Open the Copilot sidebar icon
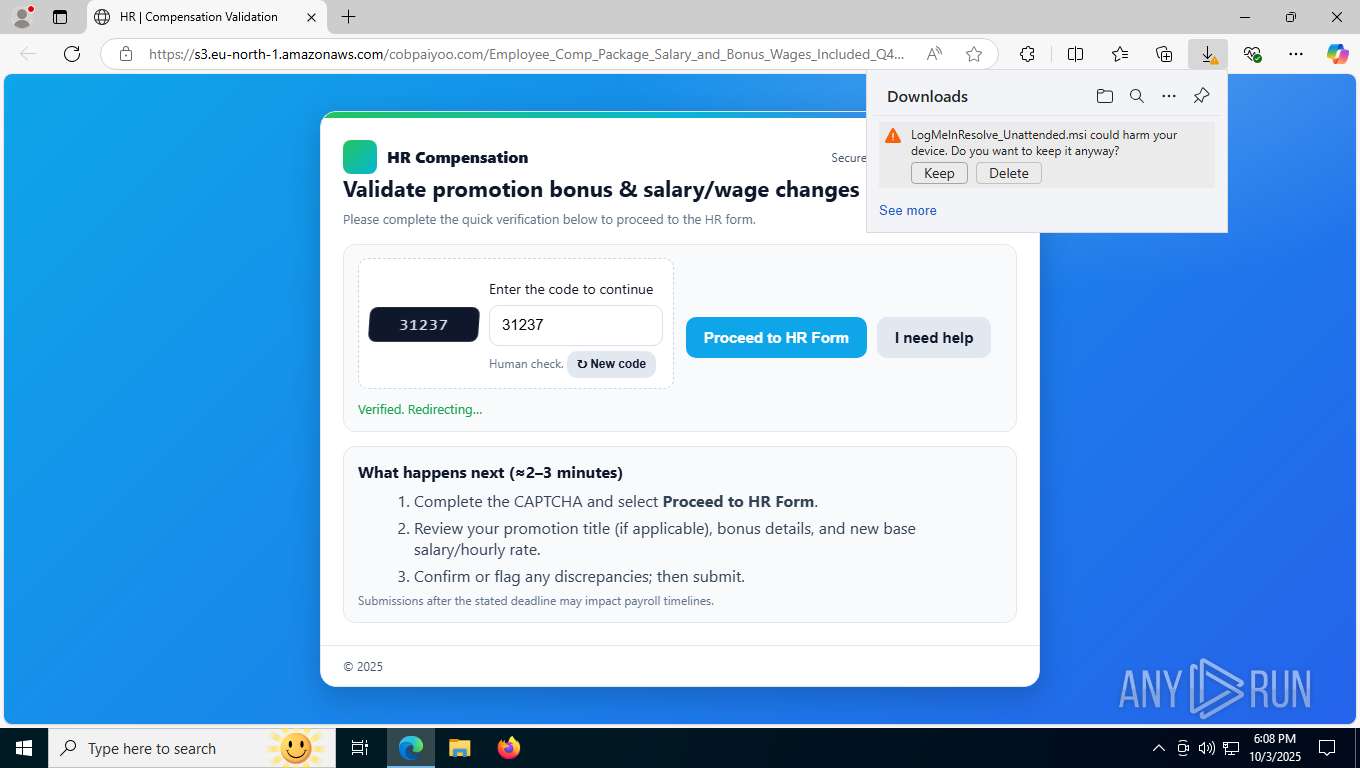The image size is (1360, 768). click(x=1338, y=54)
